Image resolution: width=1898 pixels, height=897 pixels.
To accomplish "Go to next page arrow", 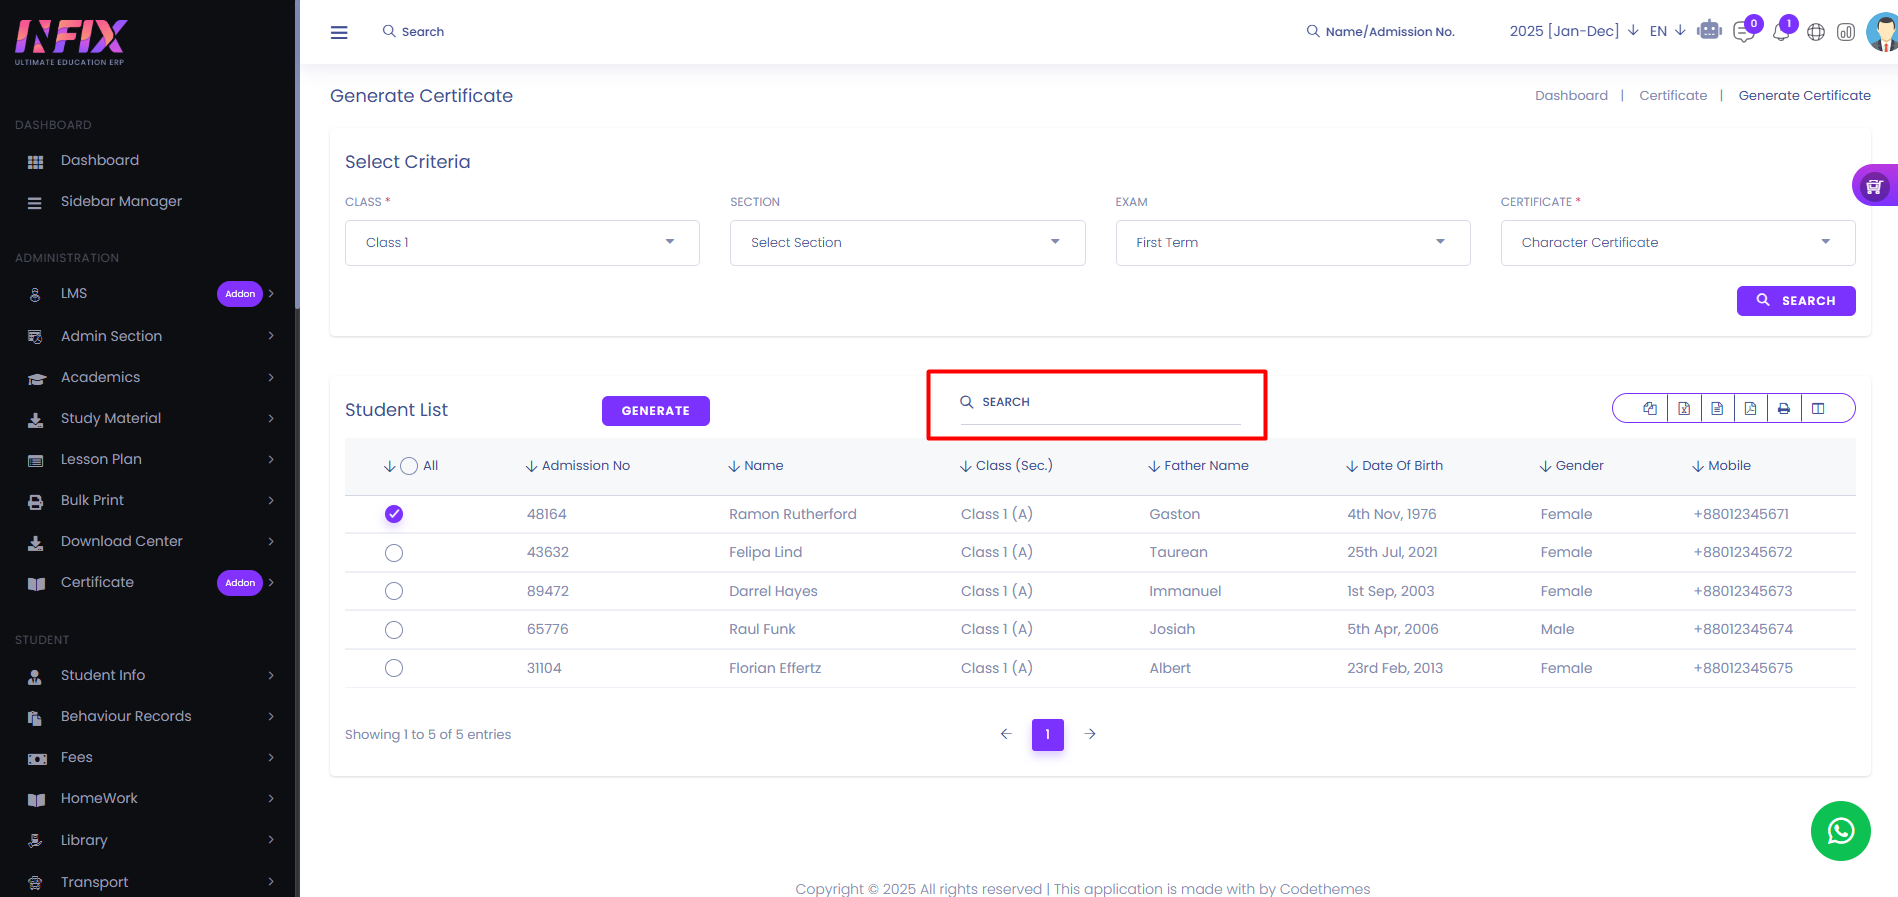I will 1091,734.
